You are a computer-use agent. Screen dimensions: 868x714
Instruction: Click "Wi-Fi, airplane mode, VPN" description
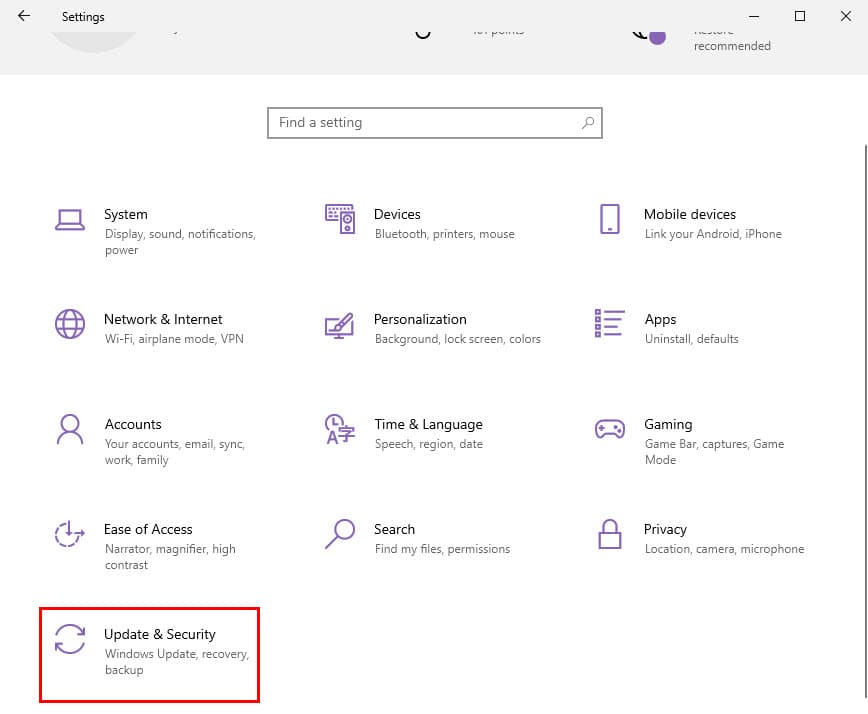174,339
